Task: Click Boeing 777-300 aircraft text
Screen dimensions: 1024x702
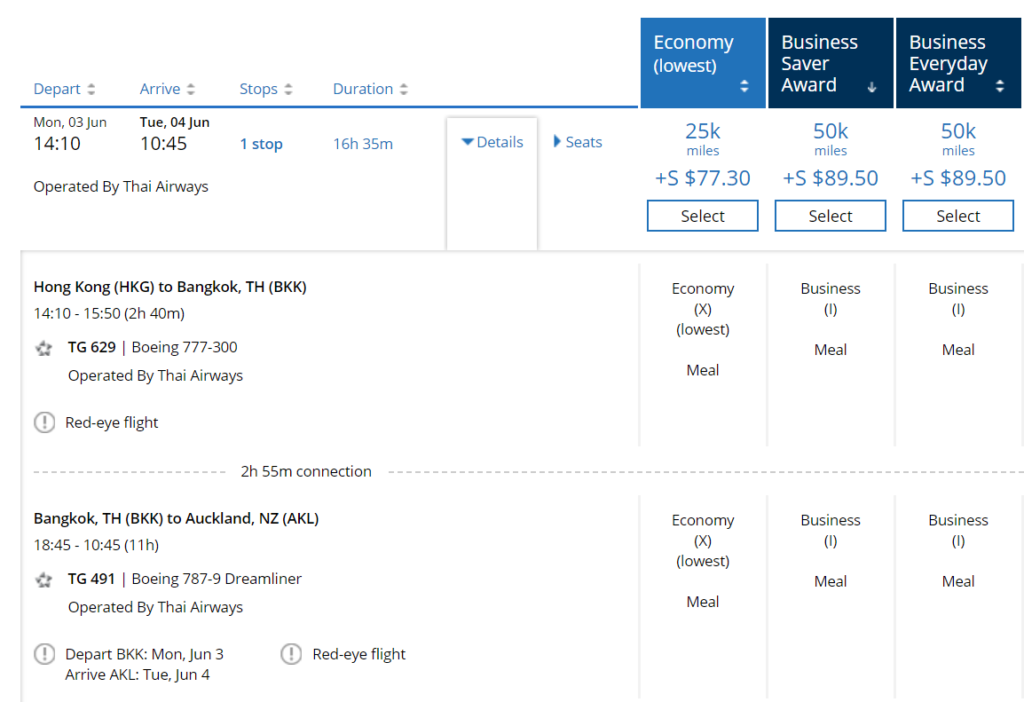Action: tap(185, 347)
